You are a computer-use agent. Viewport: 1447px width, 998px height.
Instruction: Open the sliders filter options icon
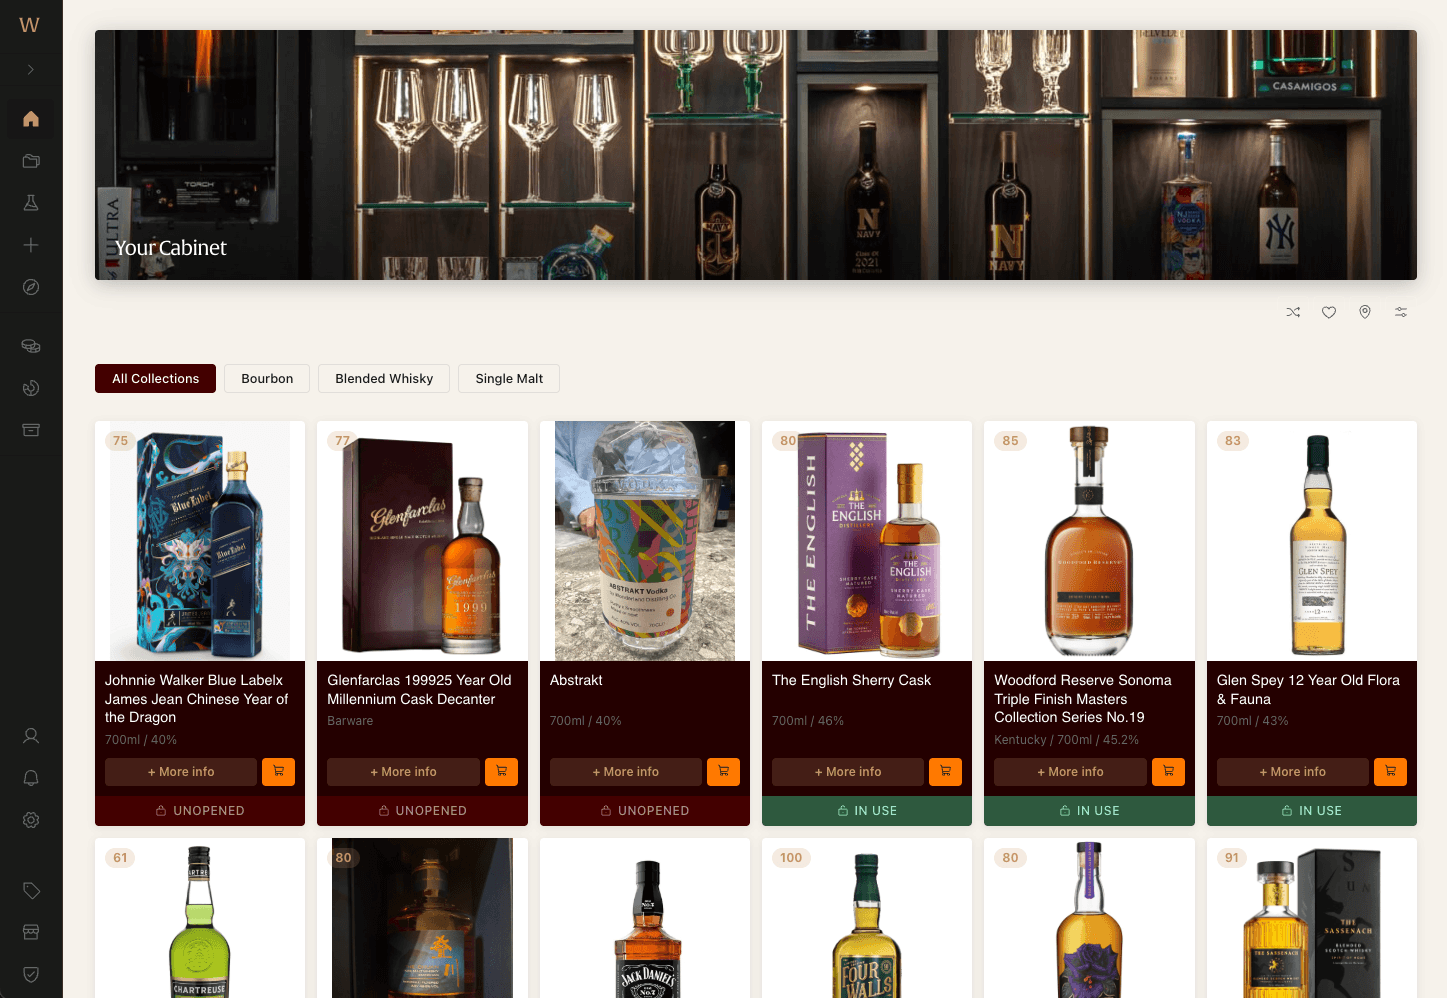[x=1401, y=312]
